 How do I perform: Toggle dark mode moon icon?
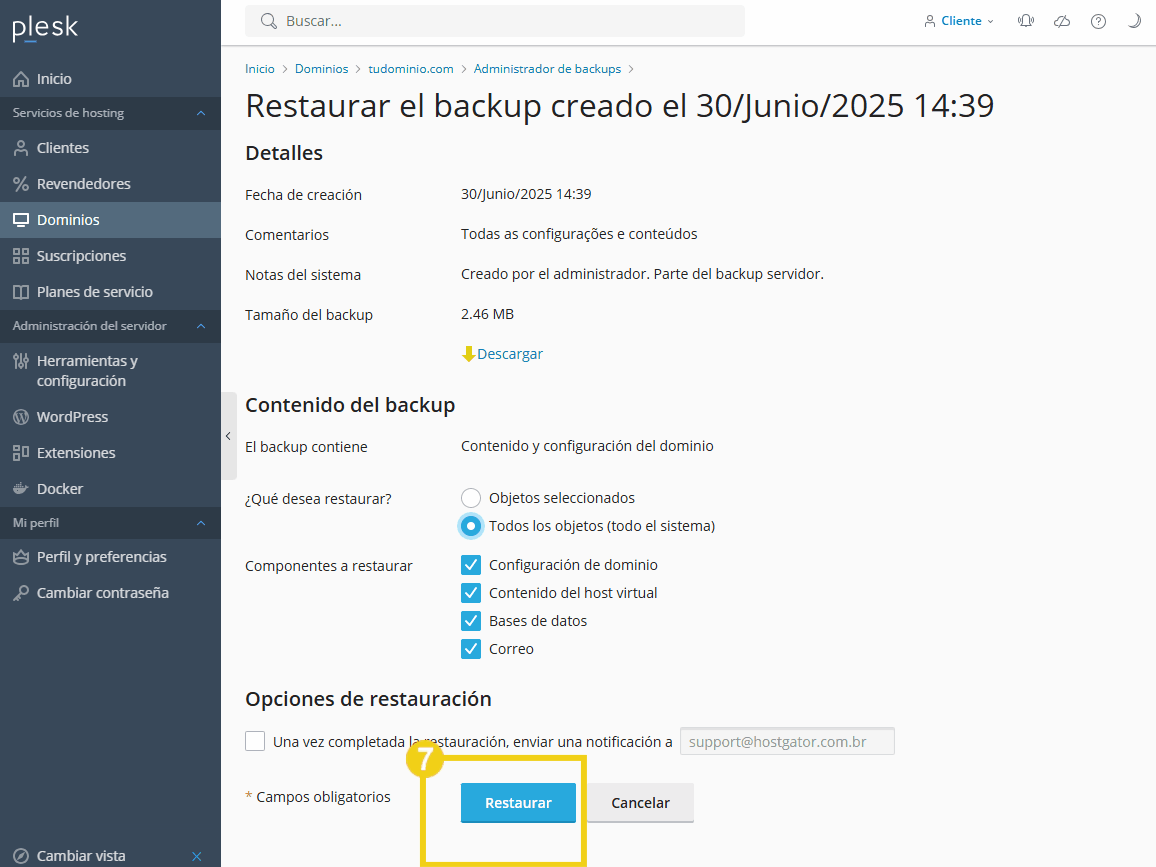pos(1135,21)
